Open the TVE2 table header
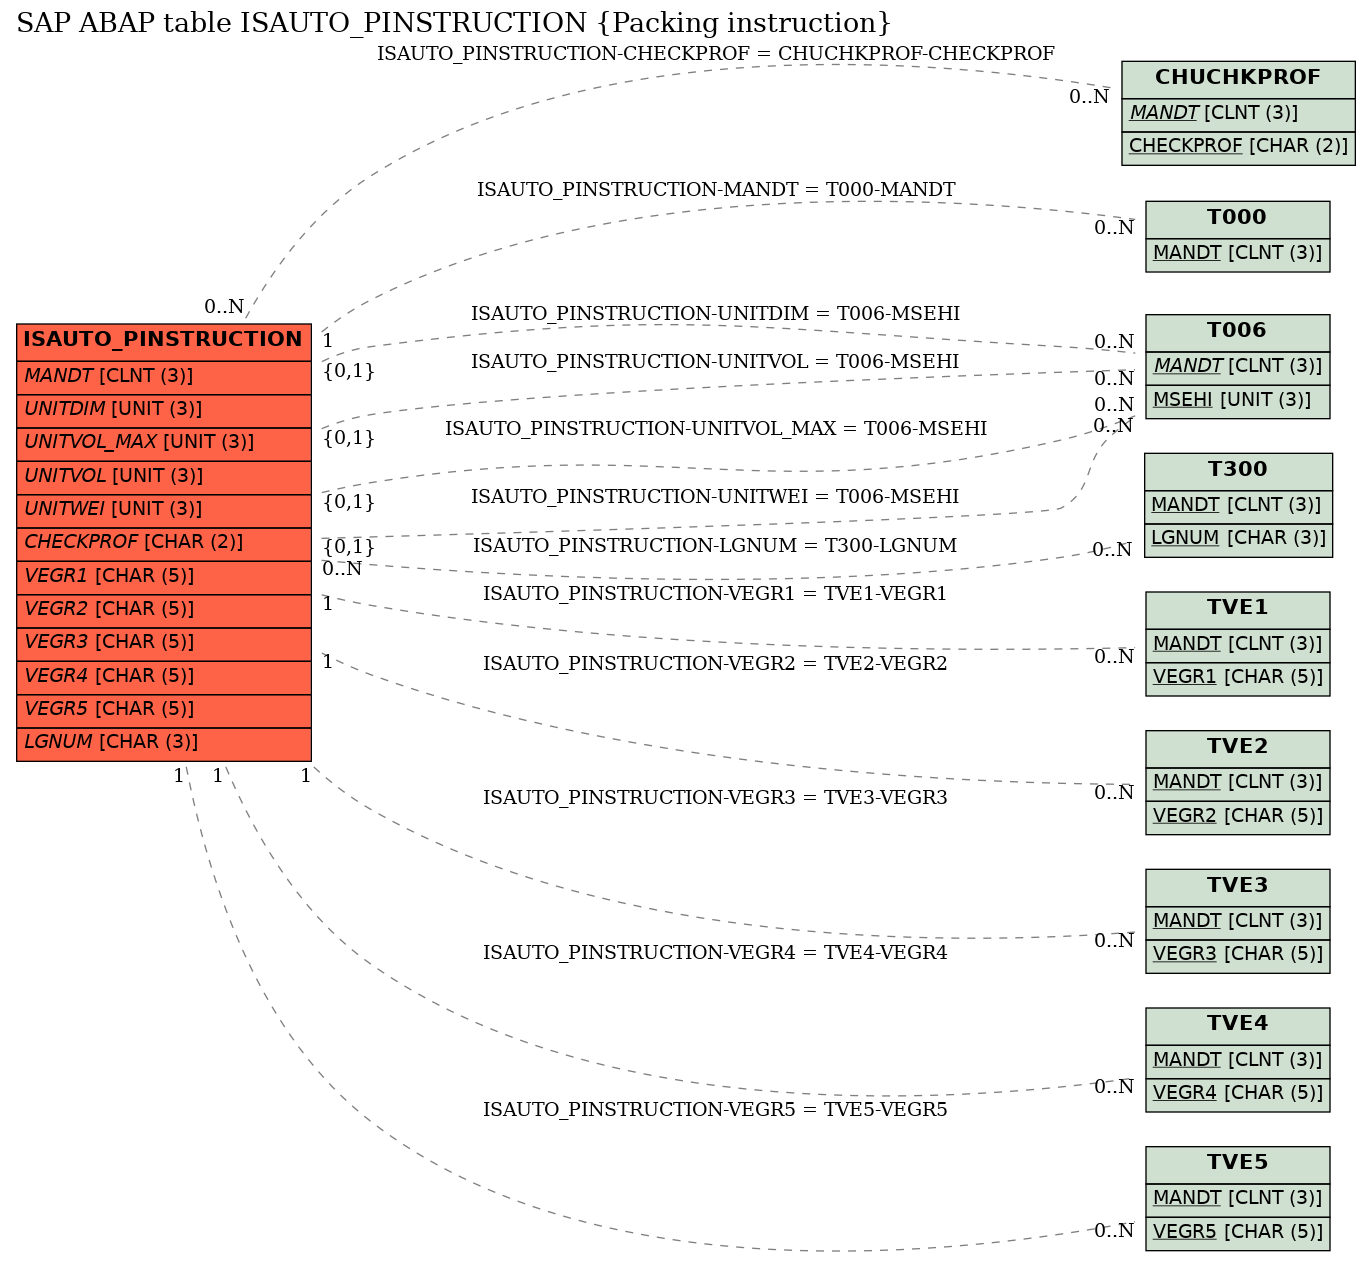 point(1237,748)
